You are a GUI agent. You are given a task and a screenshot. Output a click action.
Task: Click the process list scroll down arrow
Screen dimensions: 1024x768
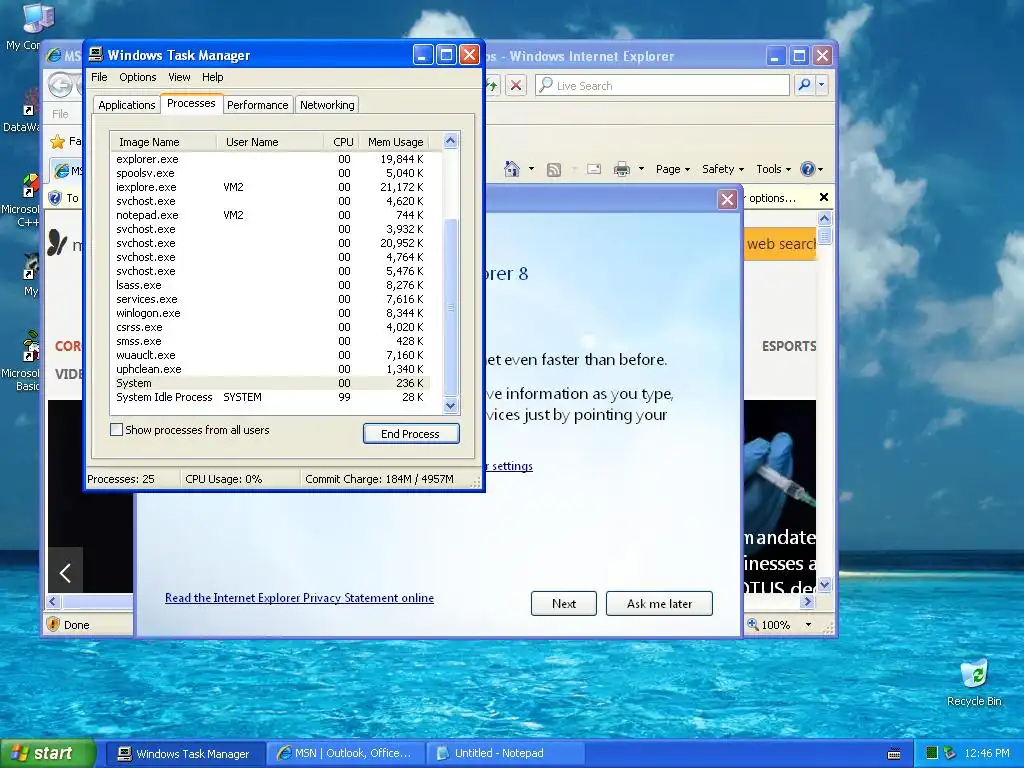click(x=451, y=406)
